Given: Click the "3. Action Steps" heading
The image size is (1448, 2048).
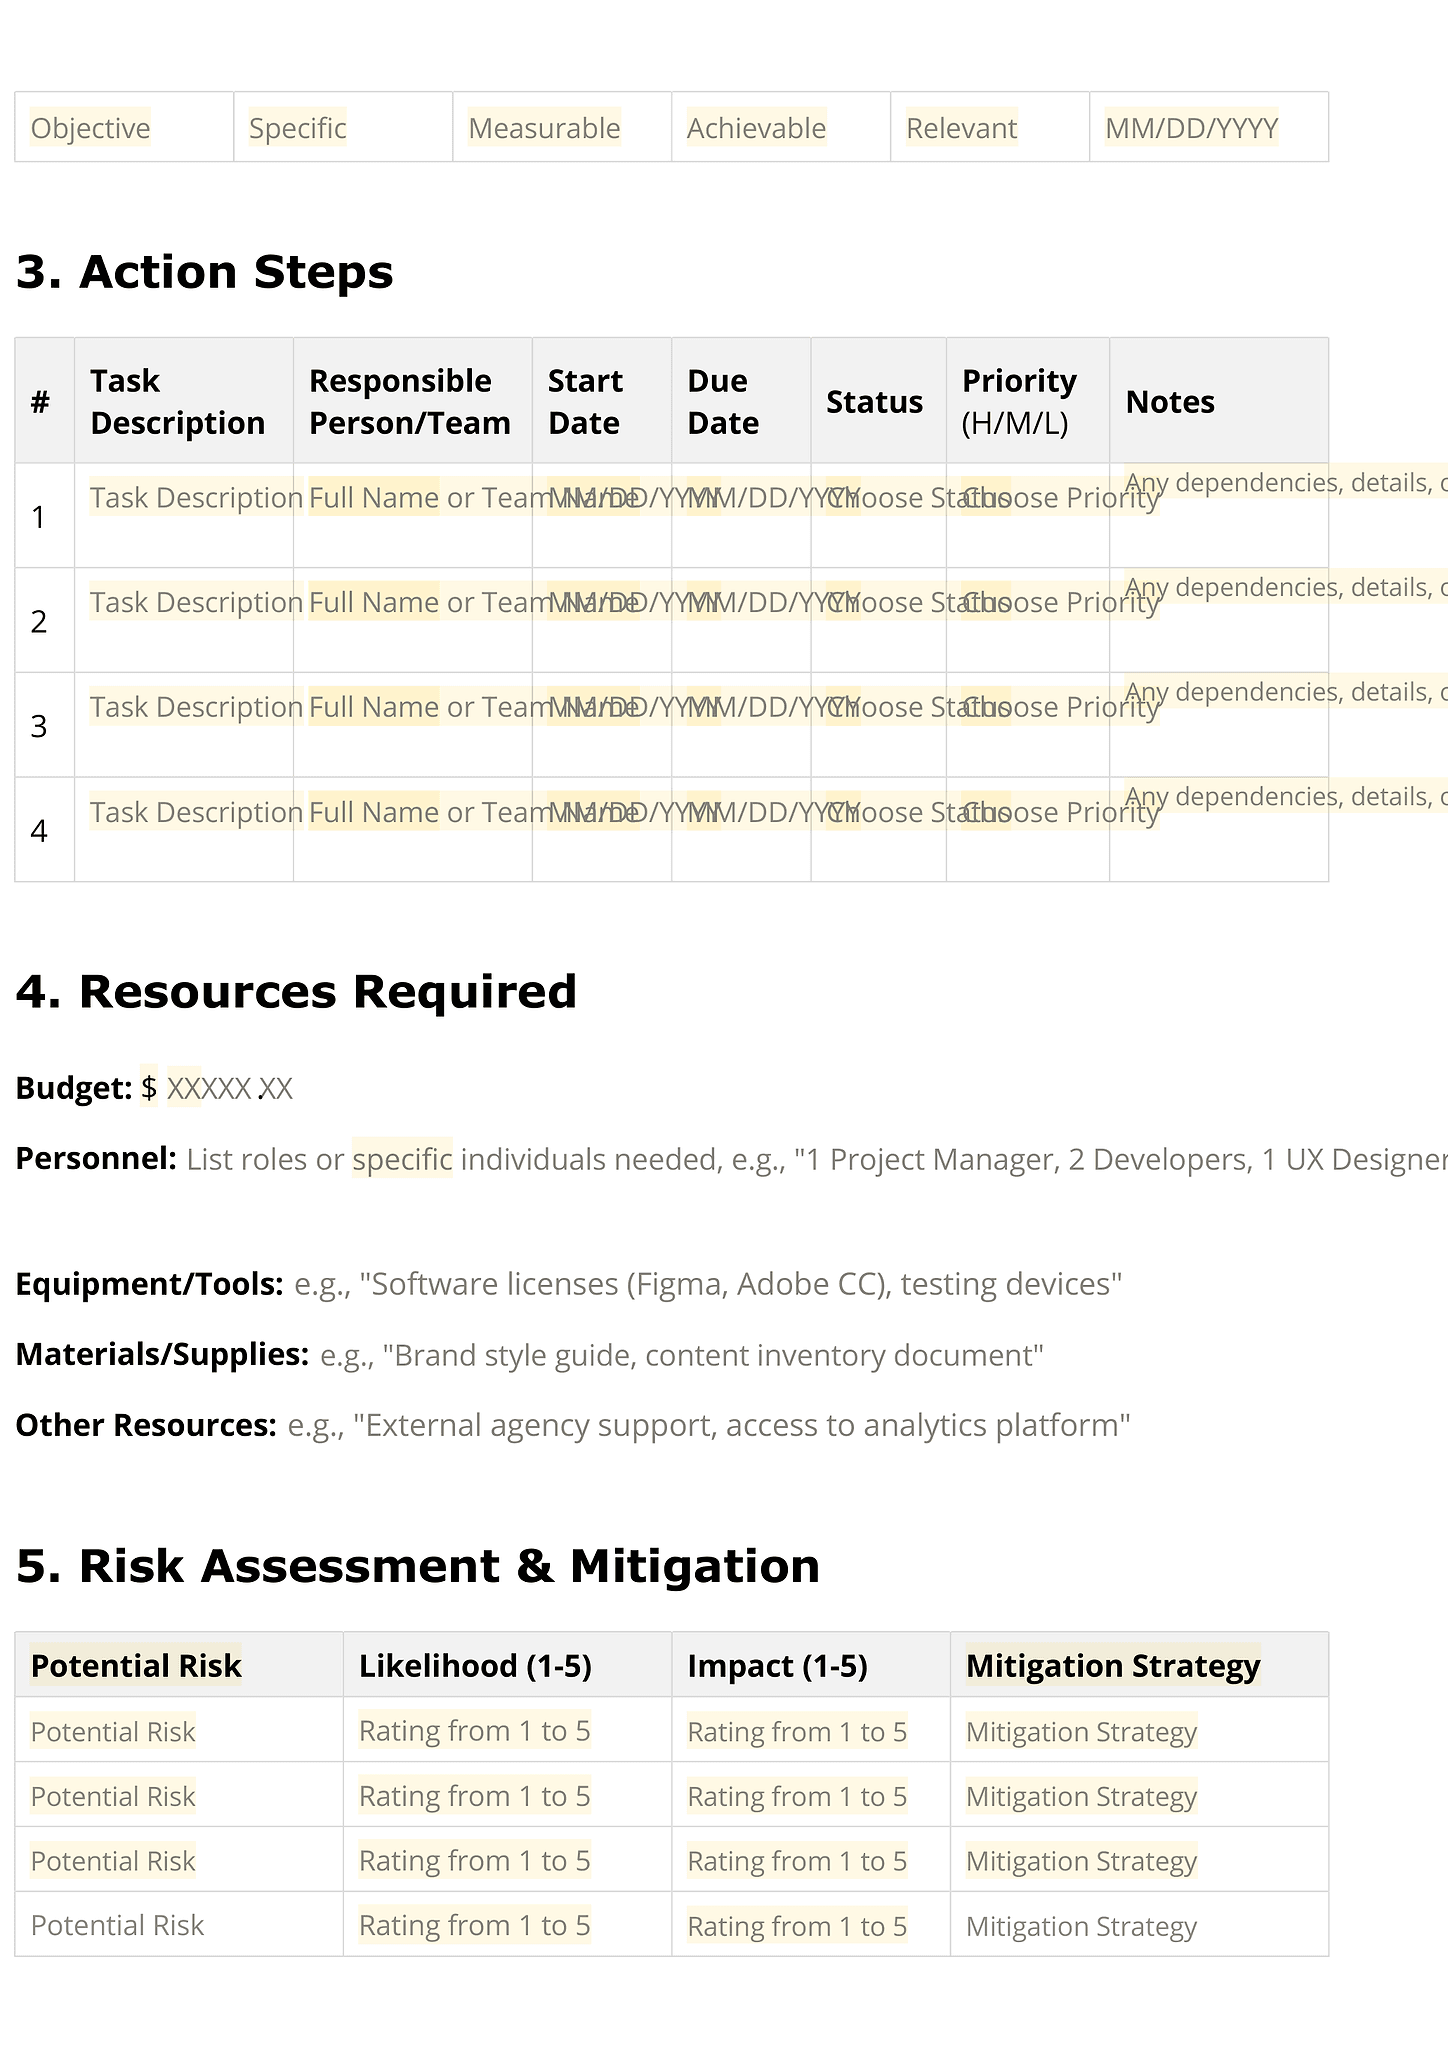Looking at the screenshot, I should tap(205, 272).
